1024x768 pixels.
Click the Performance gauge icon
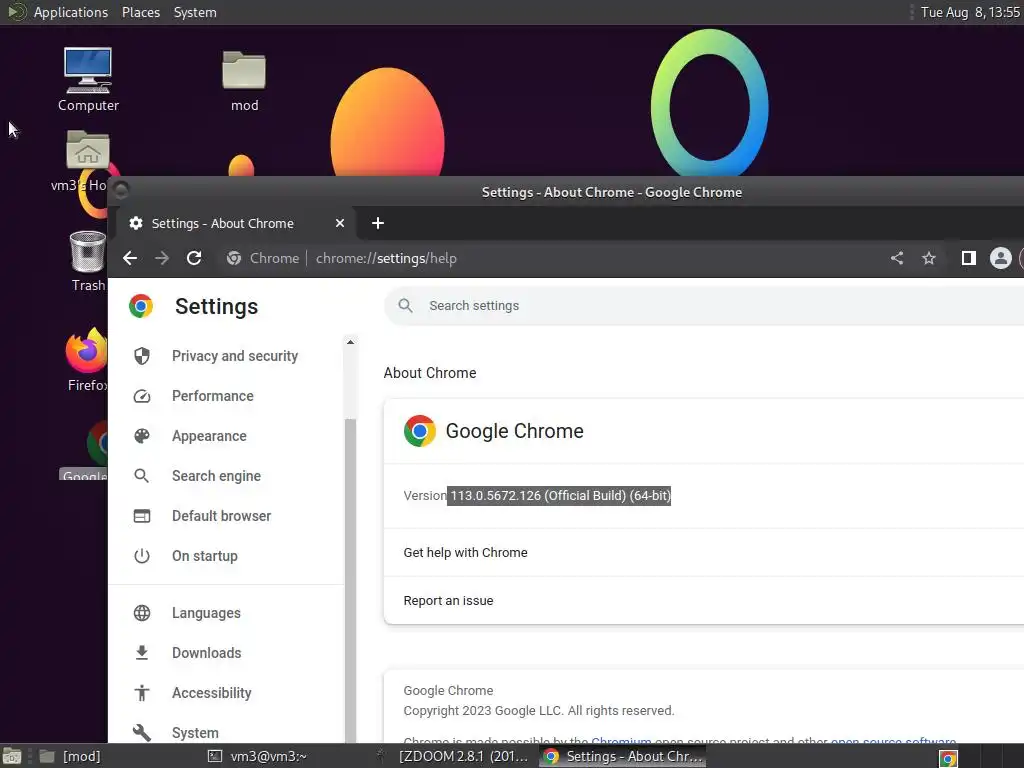click(x=142, y=396)
